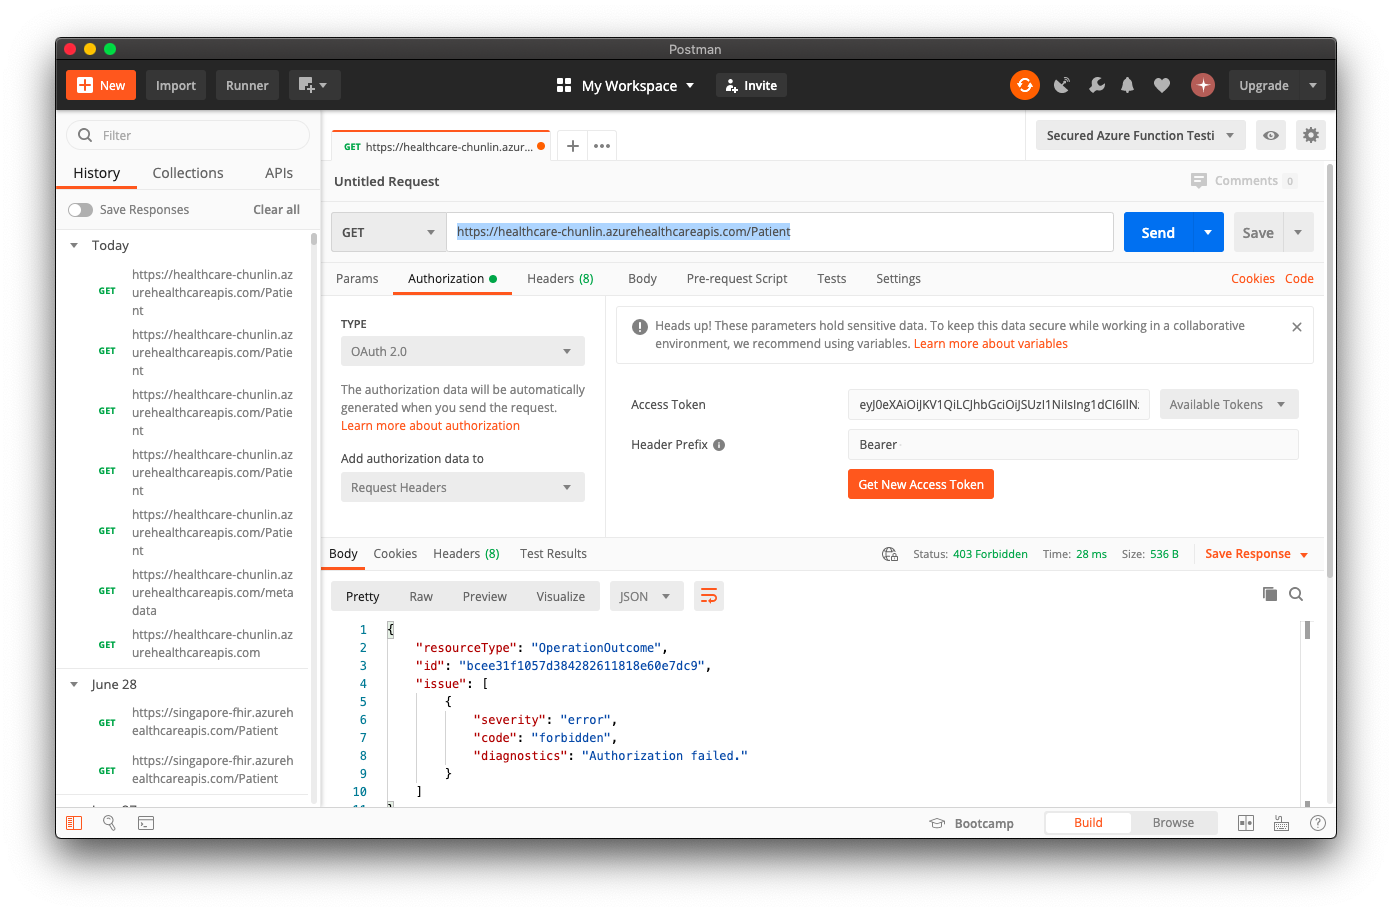This screenshot has width=1392, height=912.
Task: Collapse the June 28 history group
Action: [x=74, y=684]
